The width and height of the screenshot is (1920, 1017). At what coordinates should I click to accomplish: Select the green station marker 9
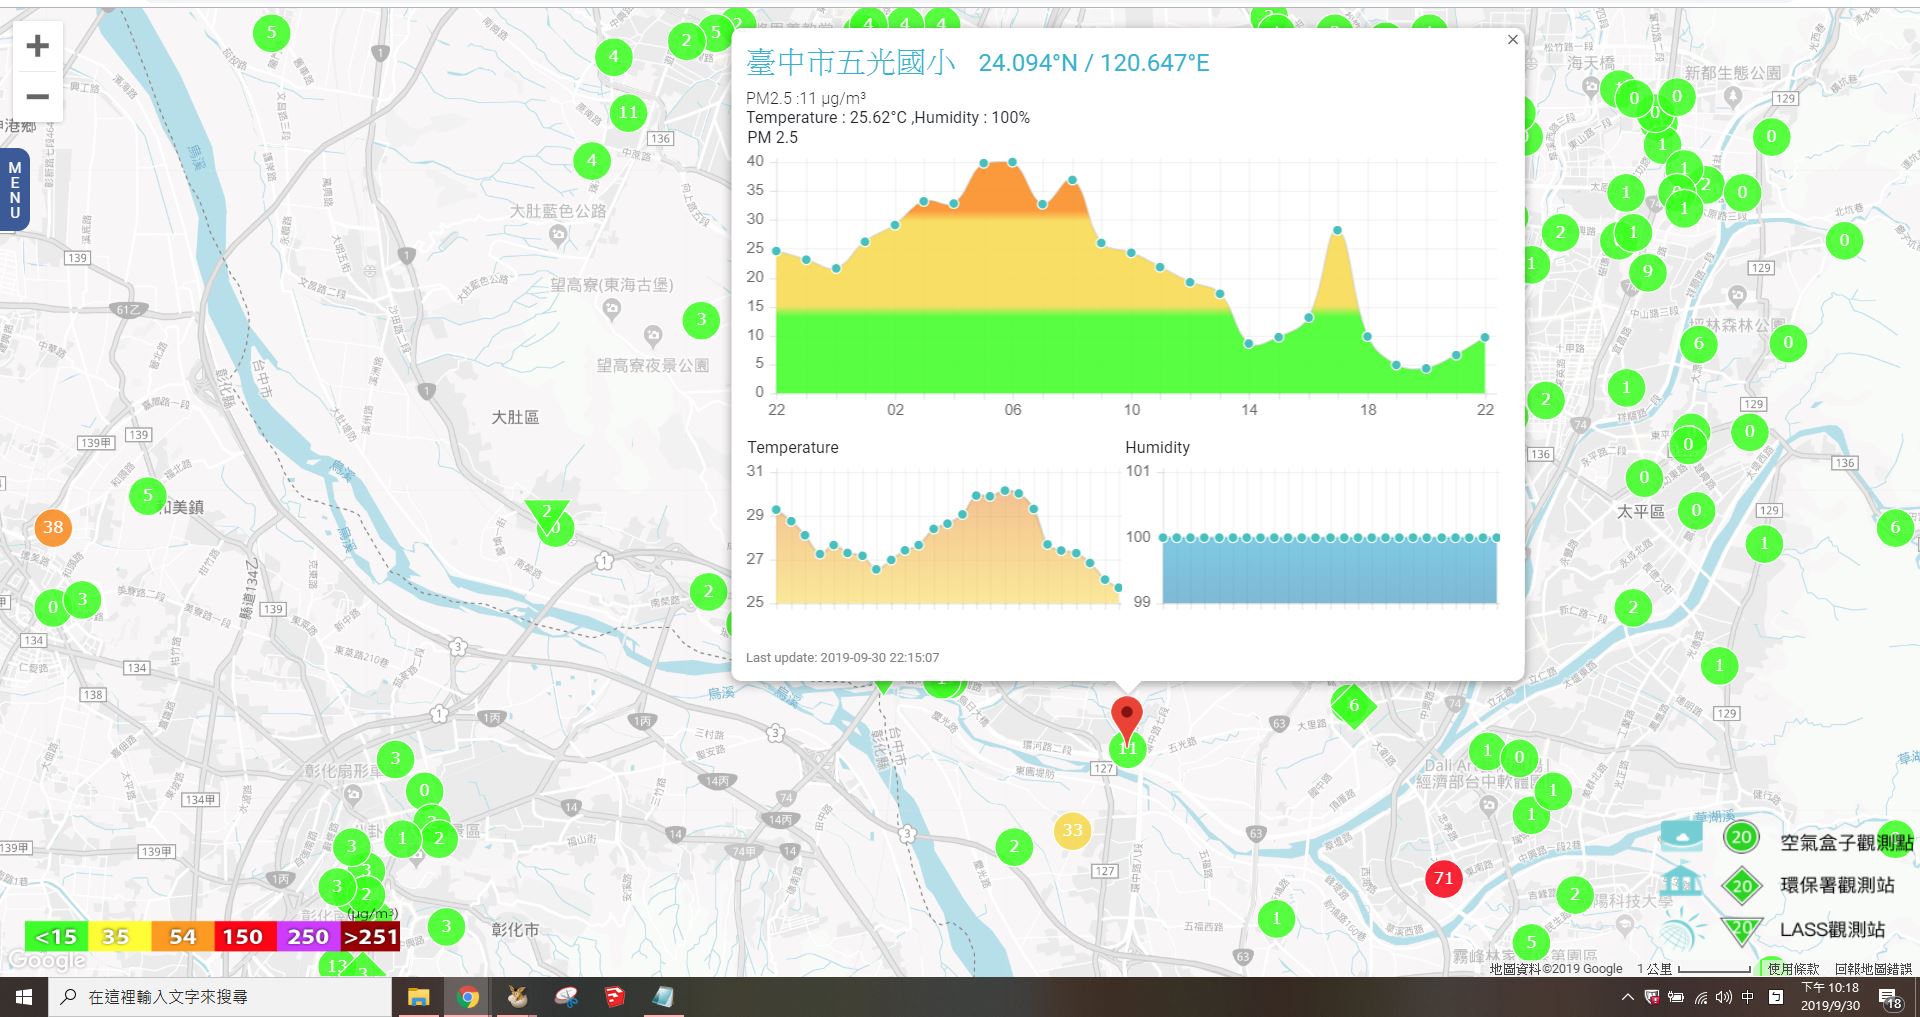pyautogui.click(x=1647, y=271)
